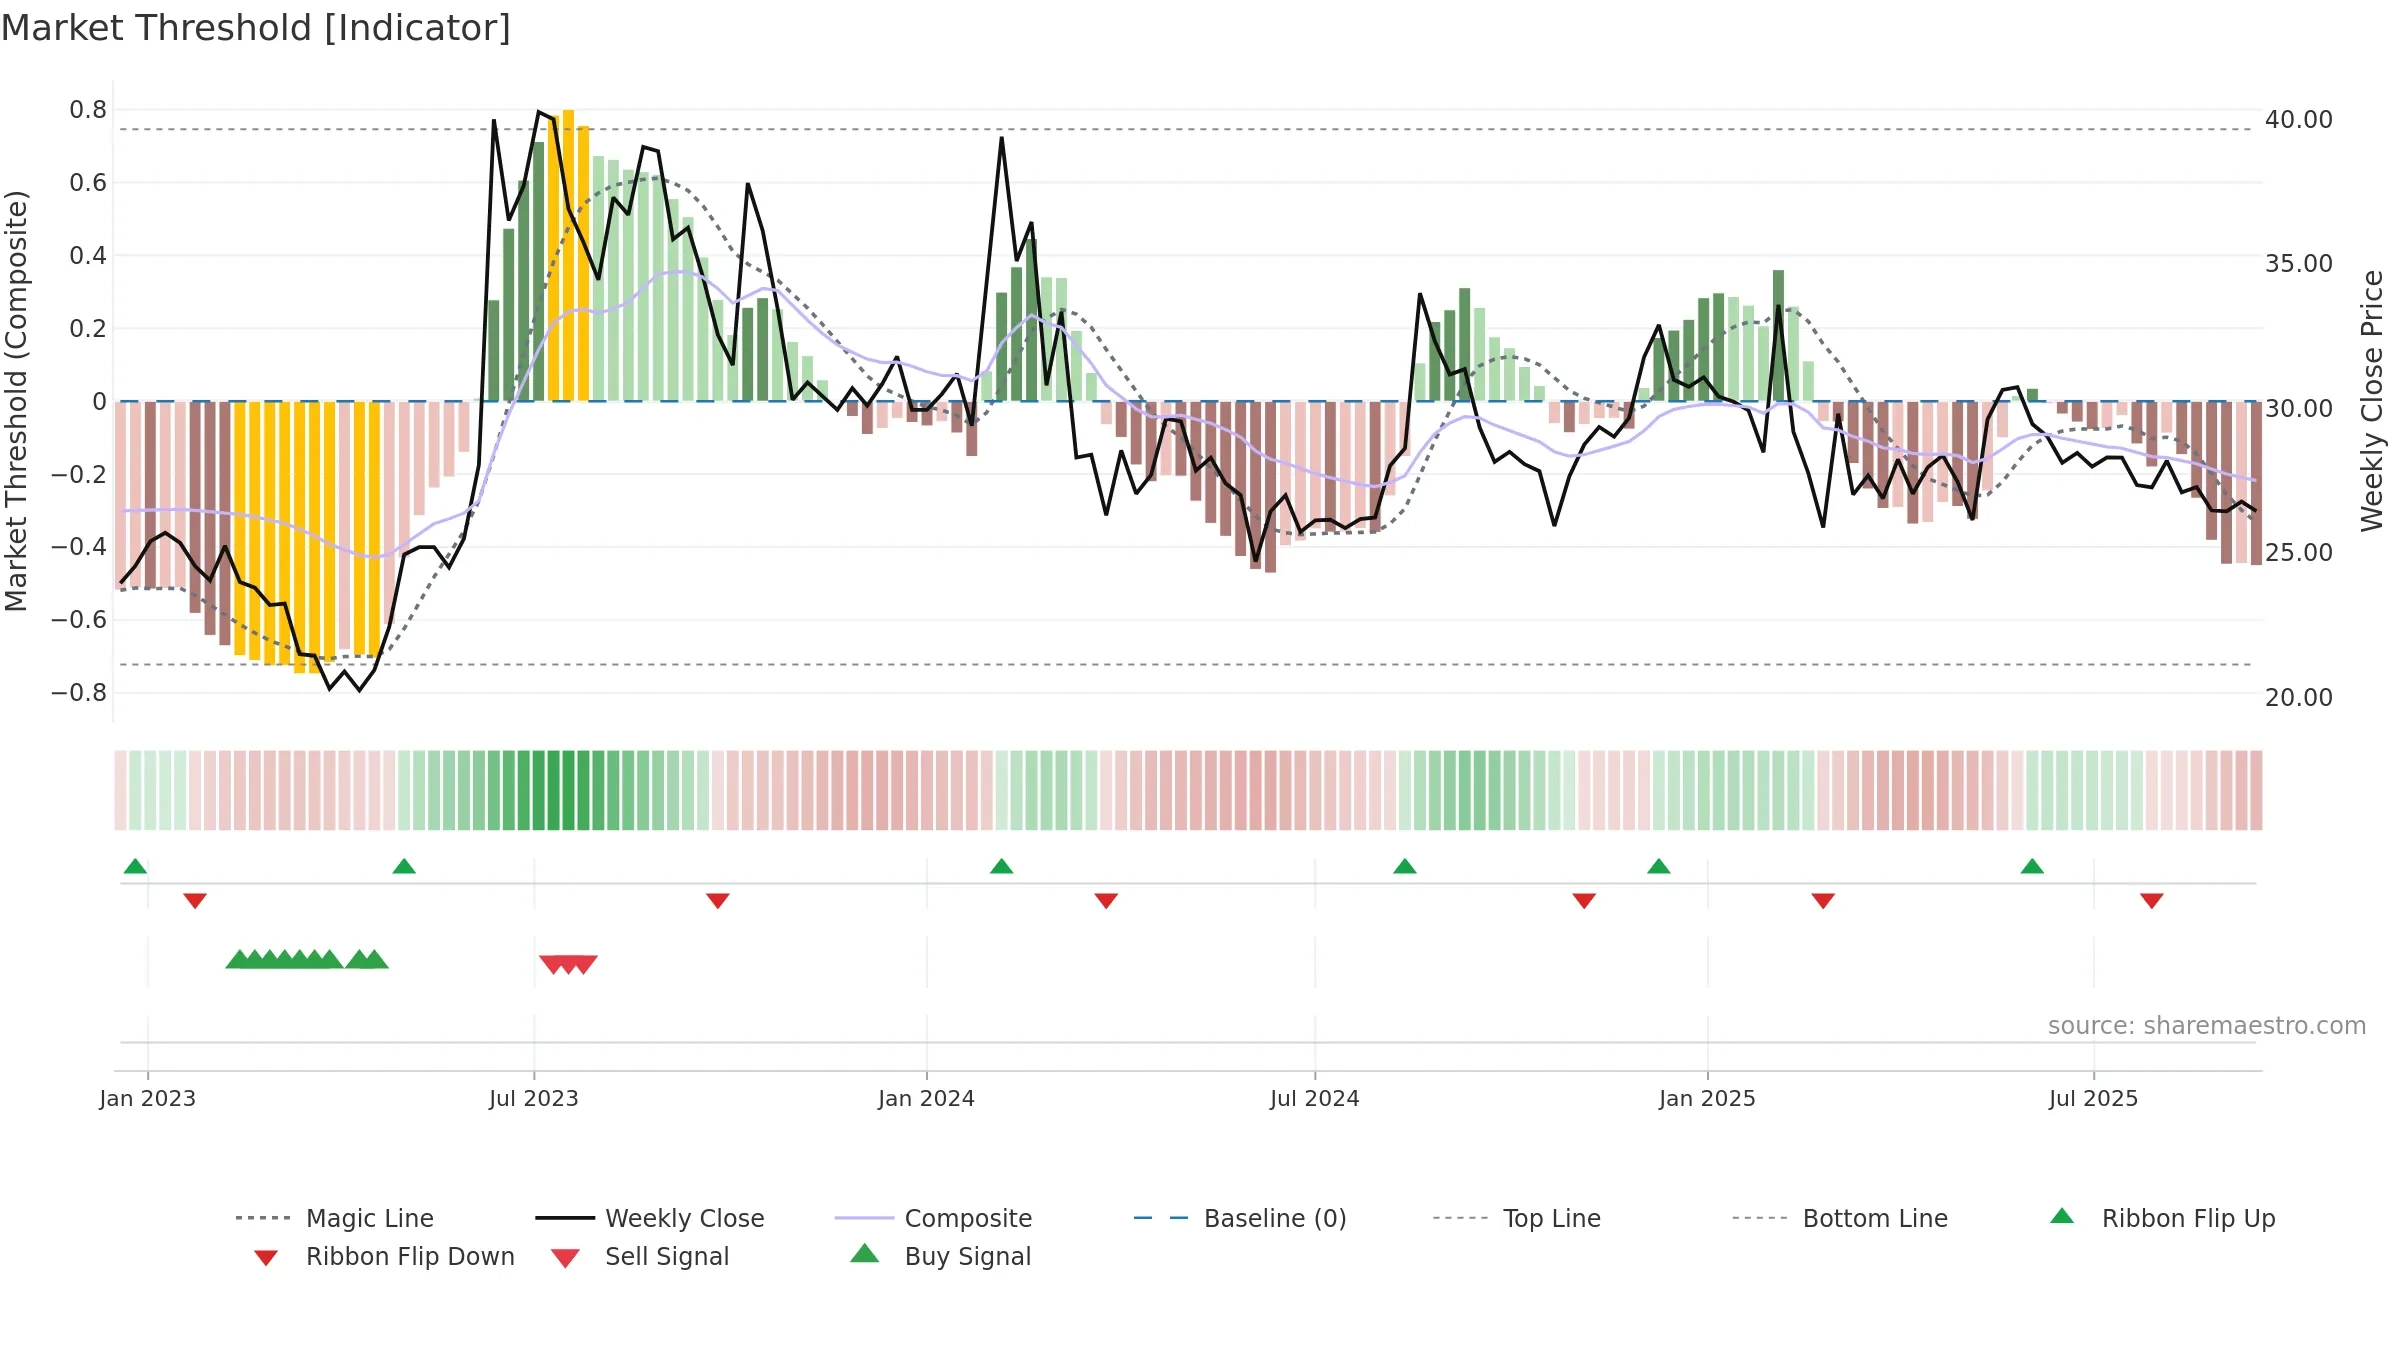
Task: Click the Market Threshold [Indicator] chart title
Action: click(256, 28)
